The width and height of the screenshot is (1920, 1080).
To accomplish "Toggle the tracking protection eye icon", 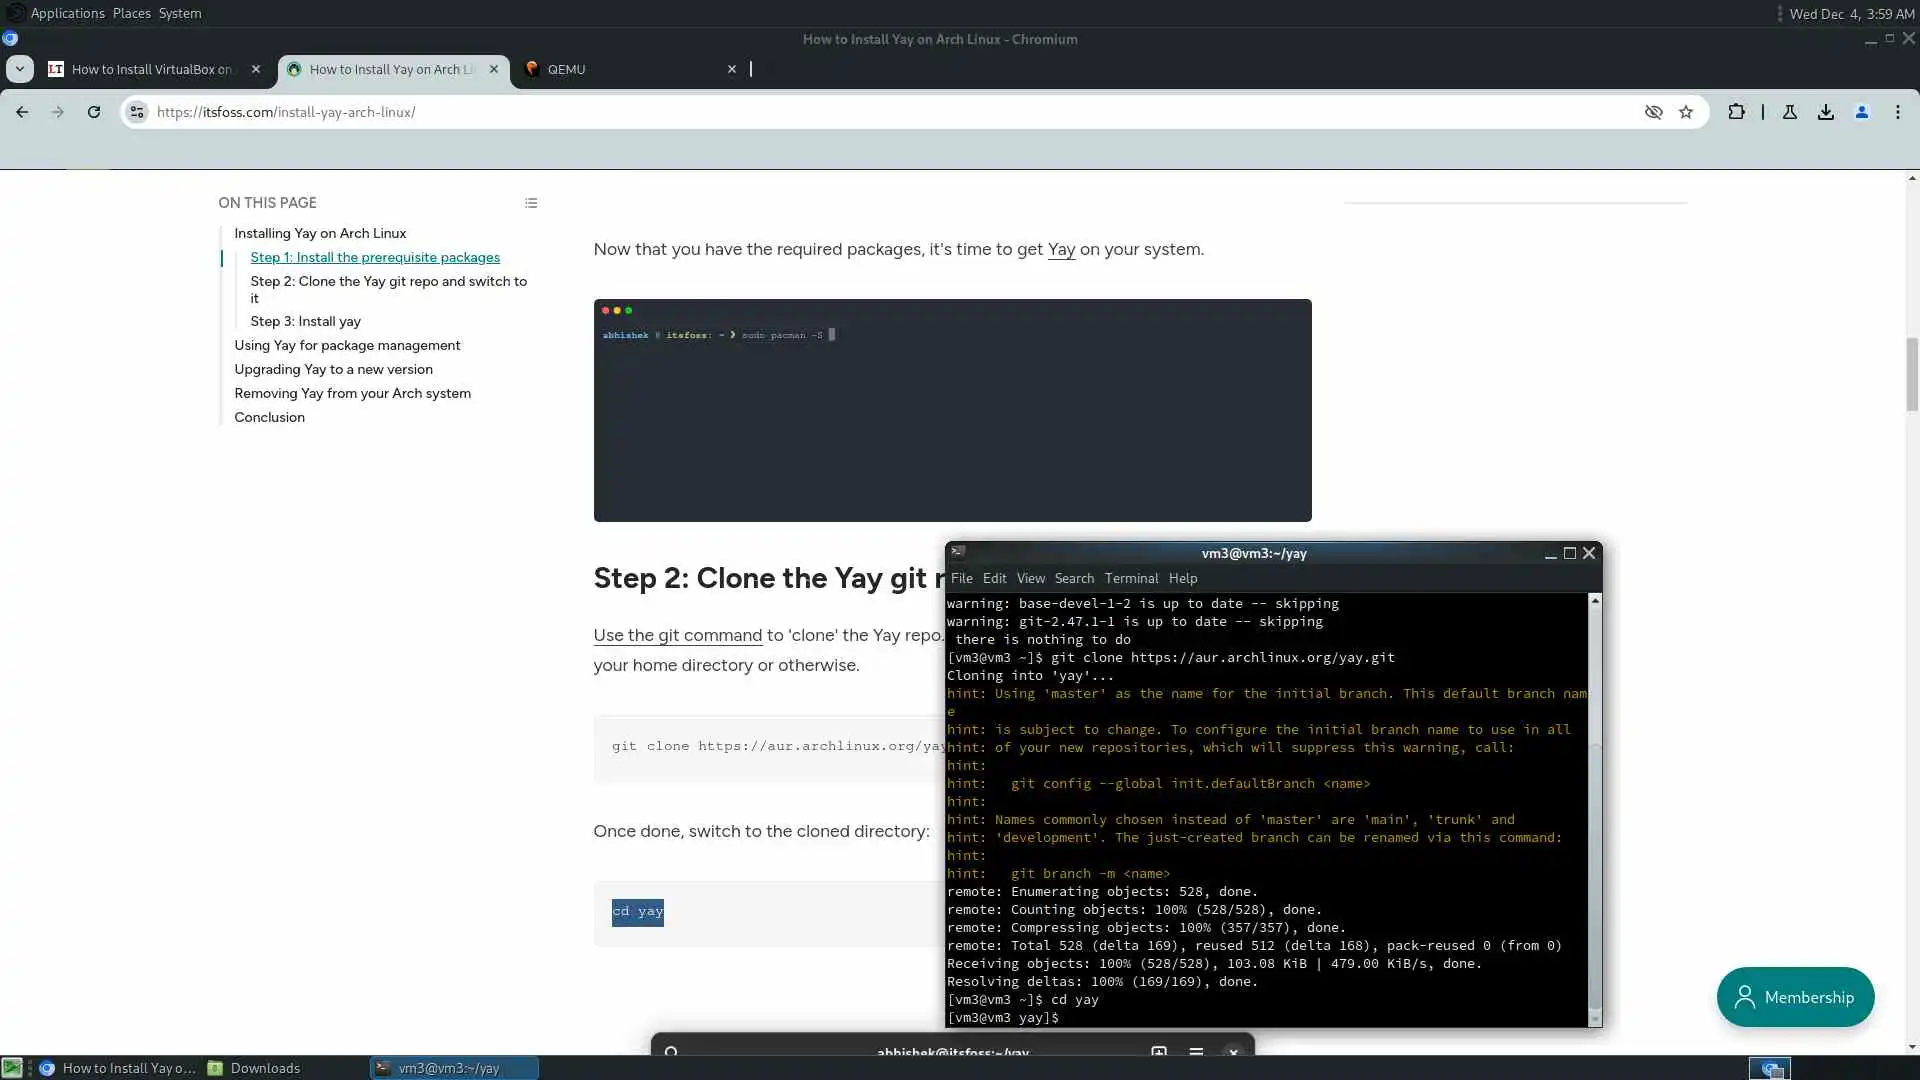I will tap(1654, 112).
